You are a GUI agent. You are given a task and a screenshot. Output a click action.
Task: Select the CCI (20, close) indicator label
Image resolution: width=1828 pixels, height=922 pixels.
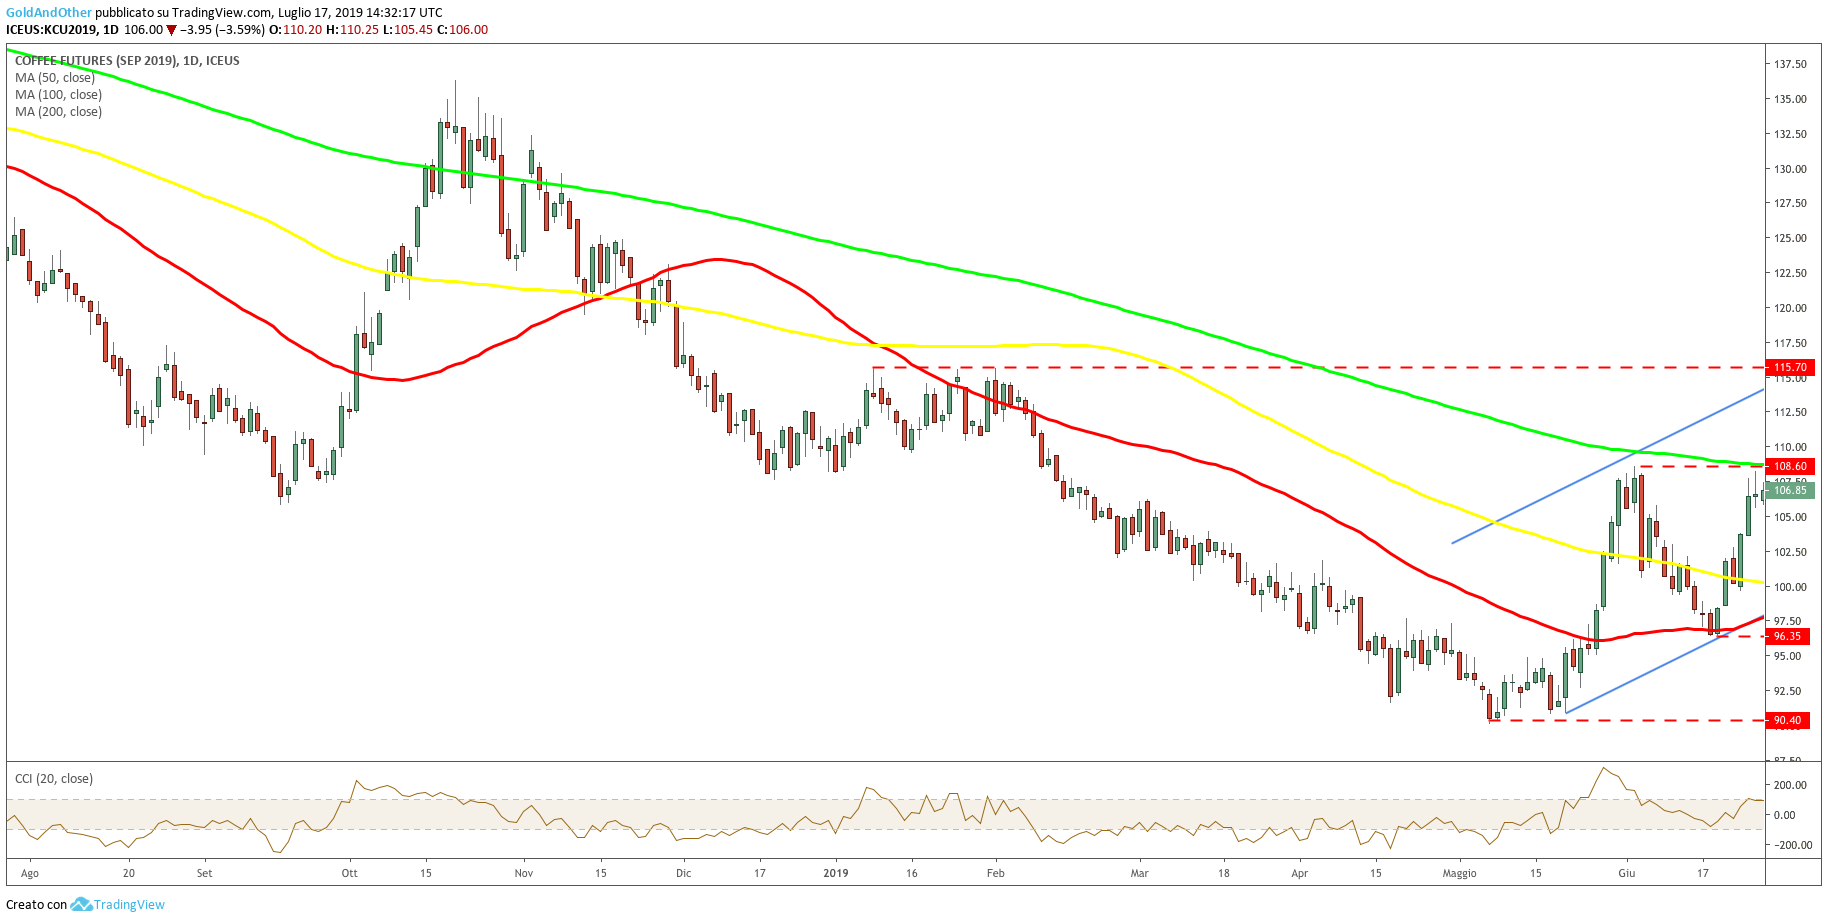54,779
